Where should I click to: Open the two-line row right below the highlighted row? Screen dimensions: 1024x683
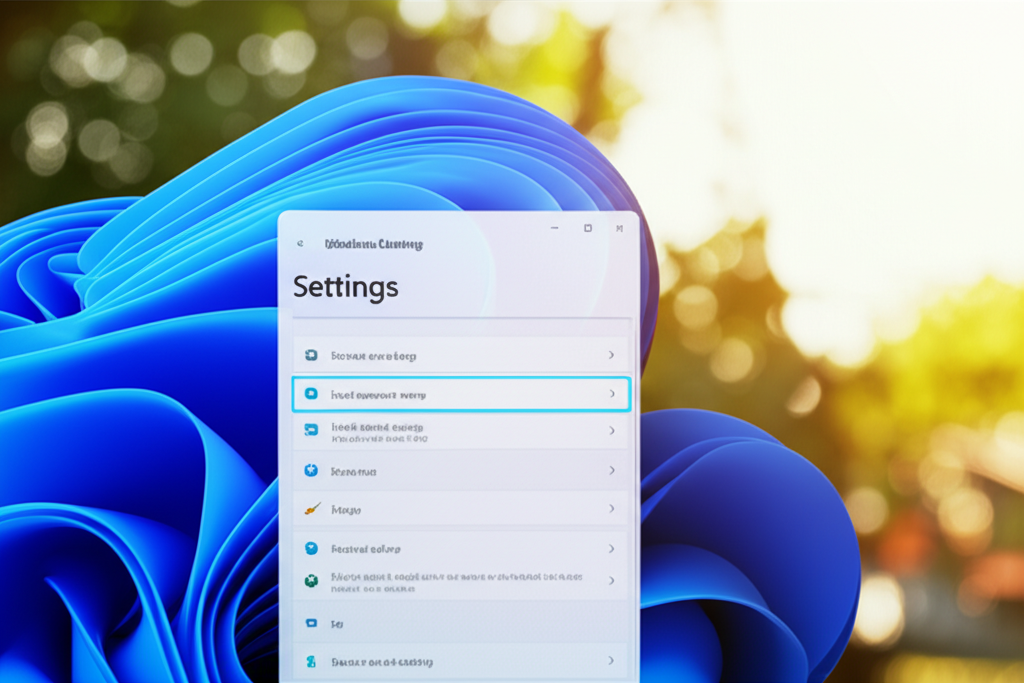461,432
